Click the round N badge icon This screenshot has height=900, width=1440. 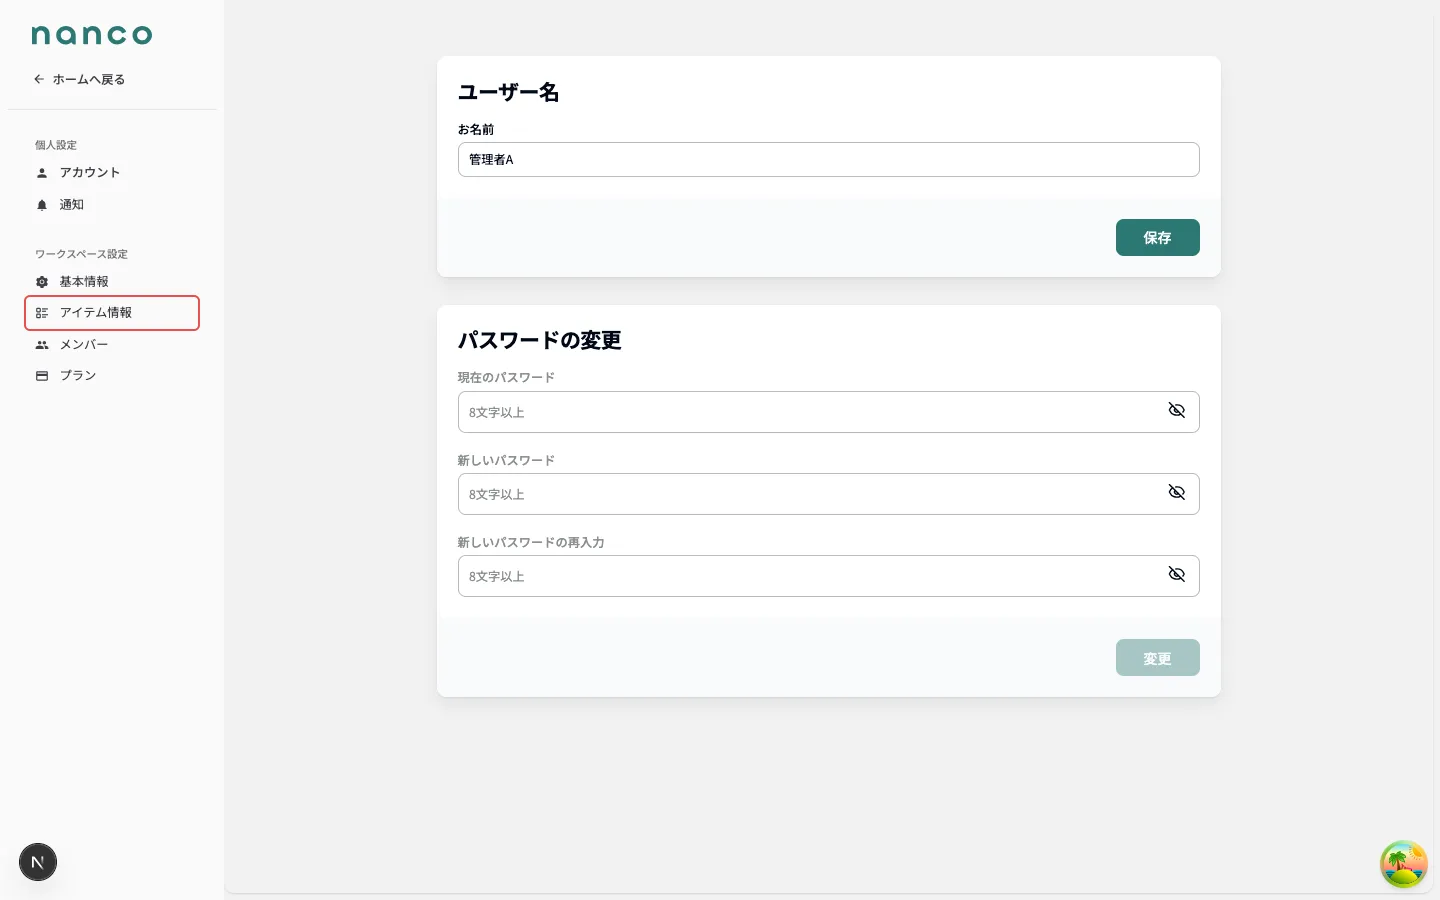click(x=38, y=862)
